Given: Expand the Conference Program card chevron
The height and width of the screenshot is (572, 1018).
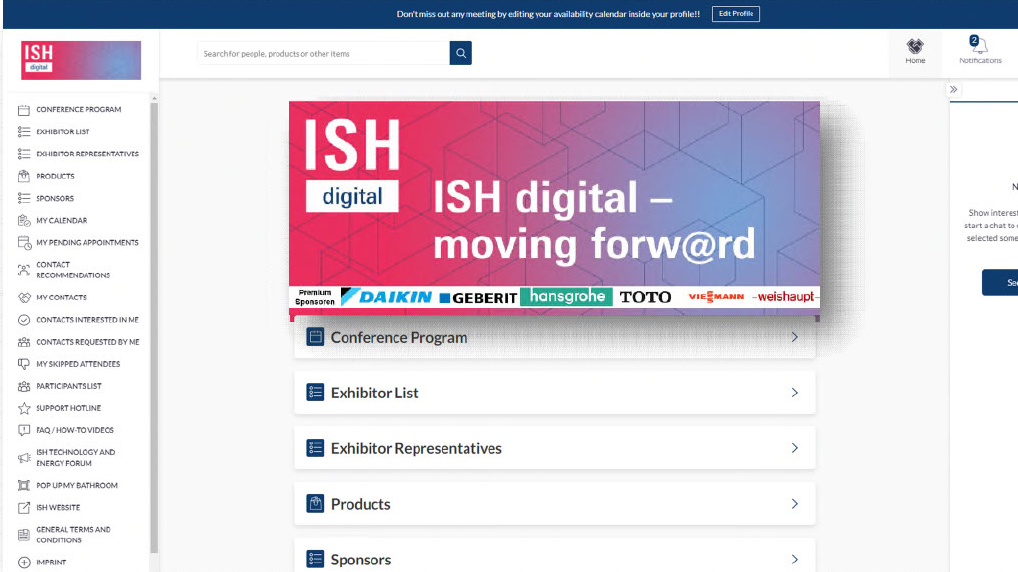Looking at the screenshot, I should pos(795,338).
